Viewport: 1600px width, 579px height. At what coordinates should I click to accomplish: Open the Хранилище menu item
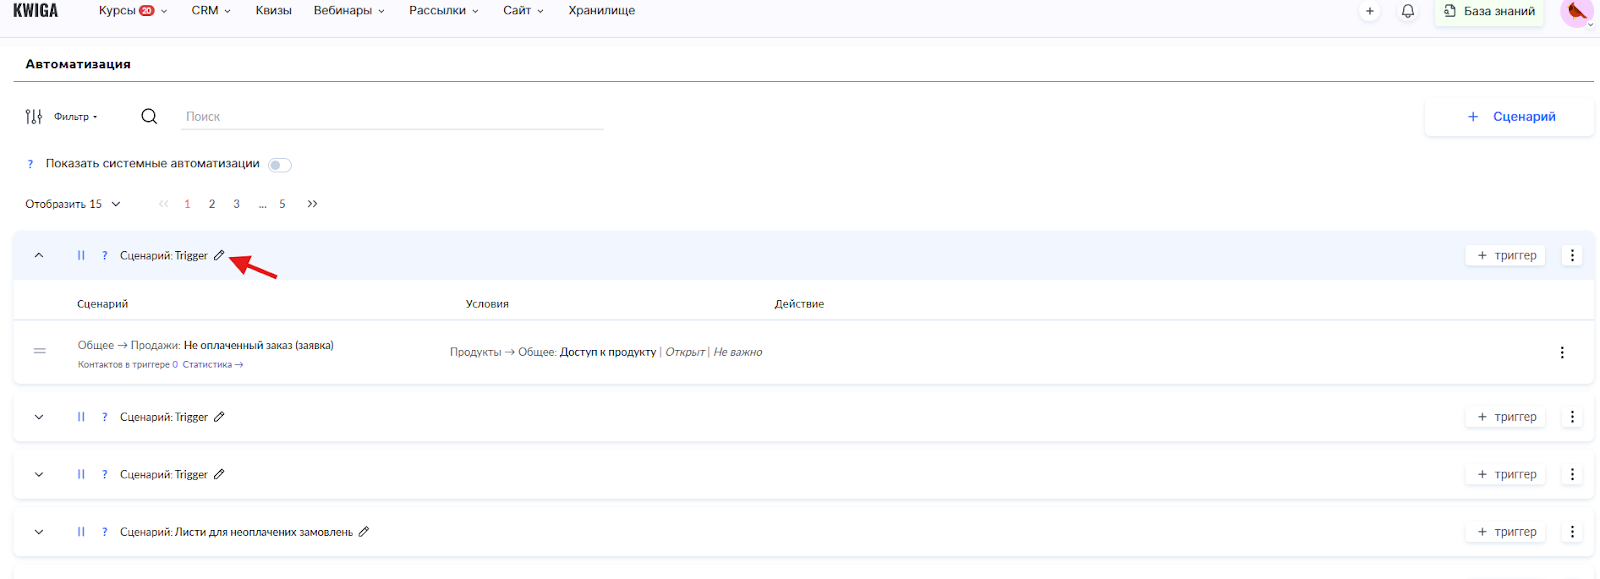click(x=601, y=11)
